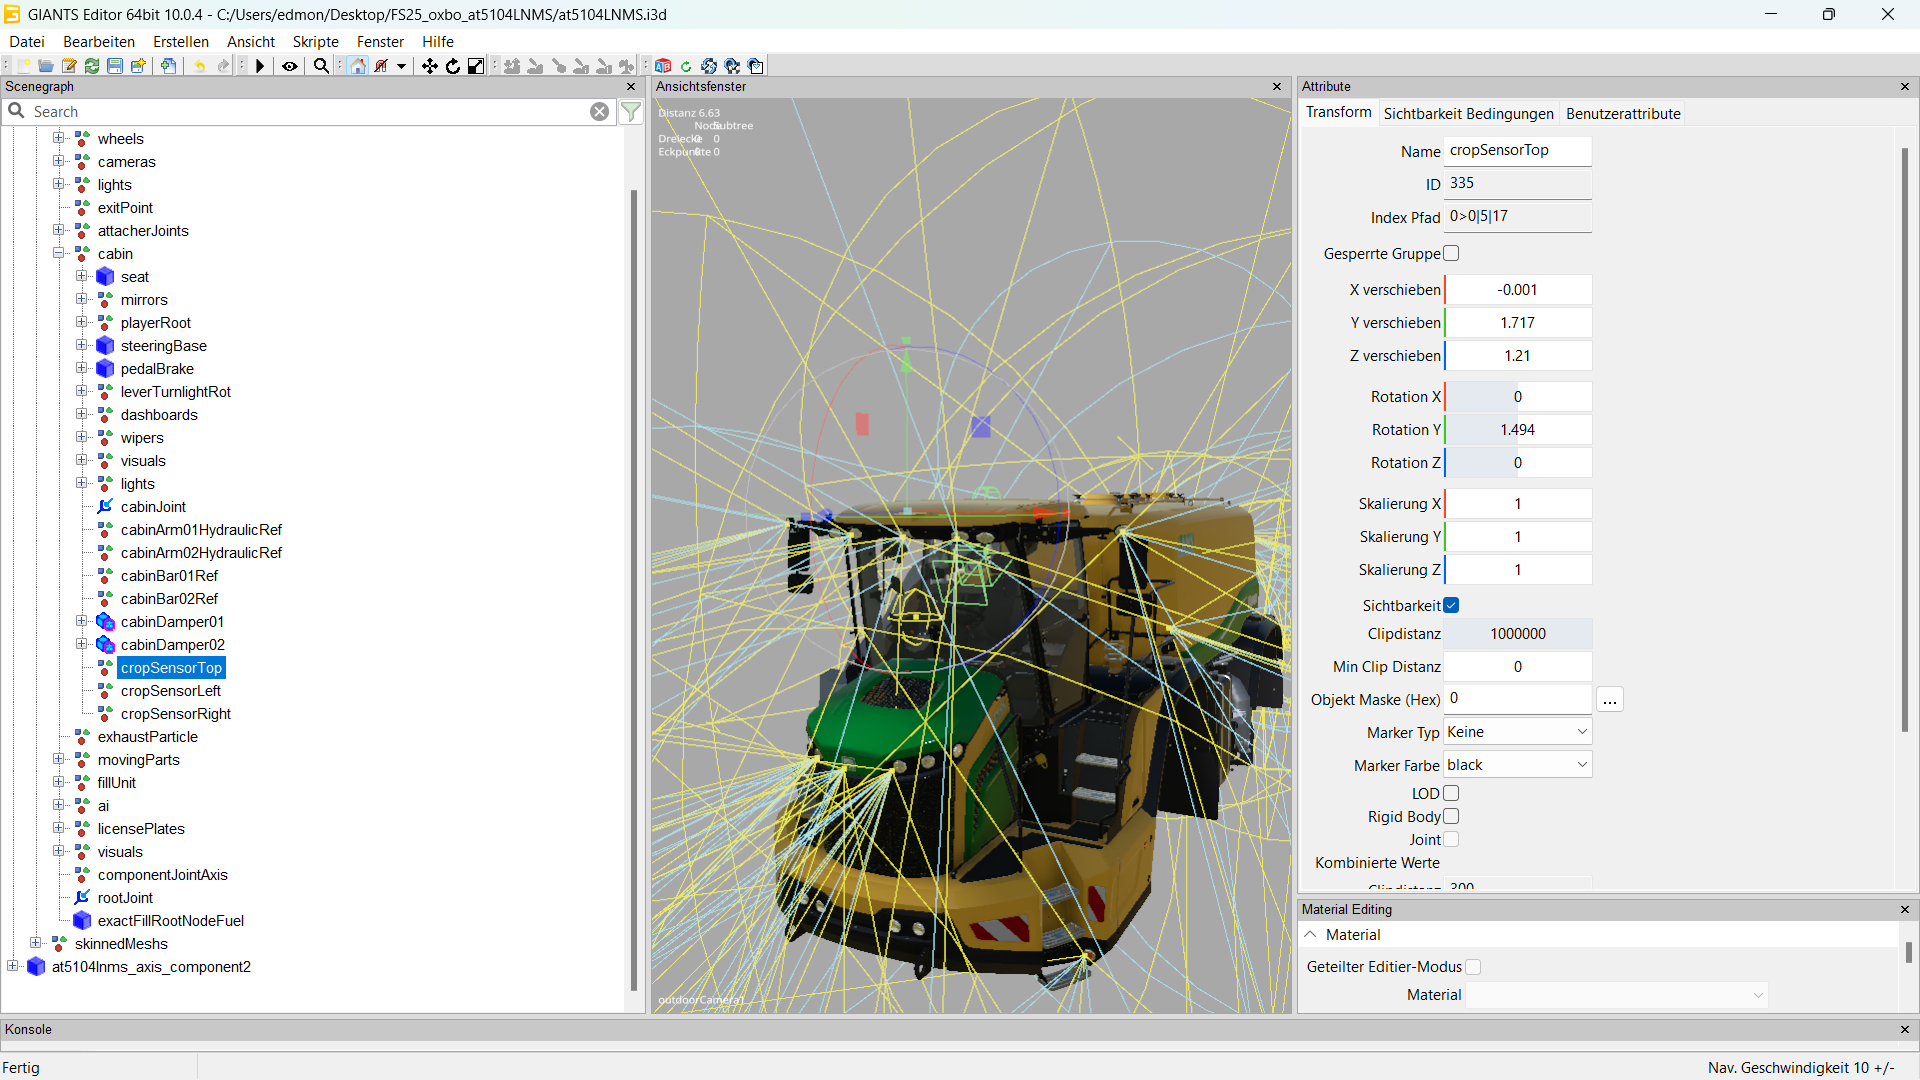Click the edit file pencil toolbar icon

(69, 66)
